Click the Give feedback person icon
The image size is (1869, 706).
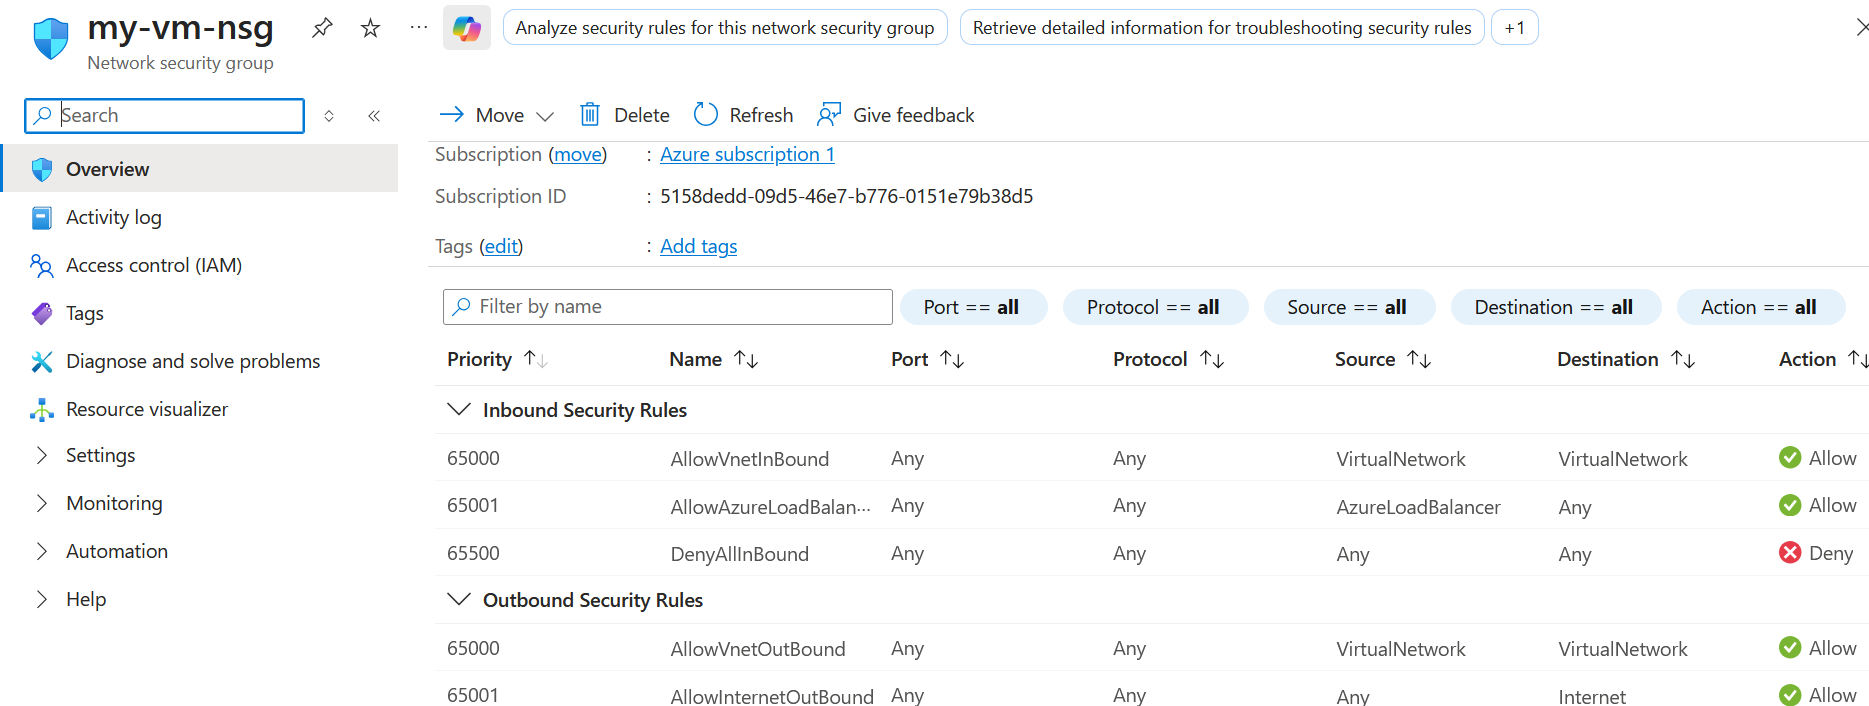point(829,115)
